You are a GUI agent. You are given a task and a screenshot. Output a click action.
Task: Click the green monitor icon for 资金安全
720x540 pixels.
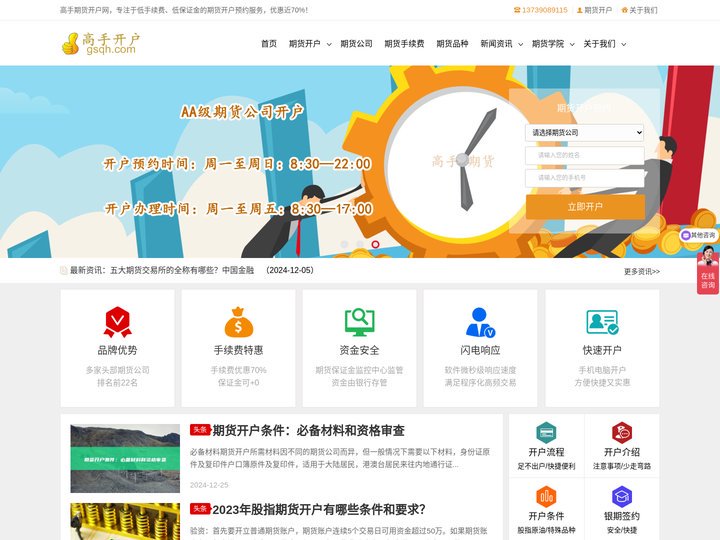coord(360,322)
